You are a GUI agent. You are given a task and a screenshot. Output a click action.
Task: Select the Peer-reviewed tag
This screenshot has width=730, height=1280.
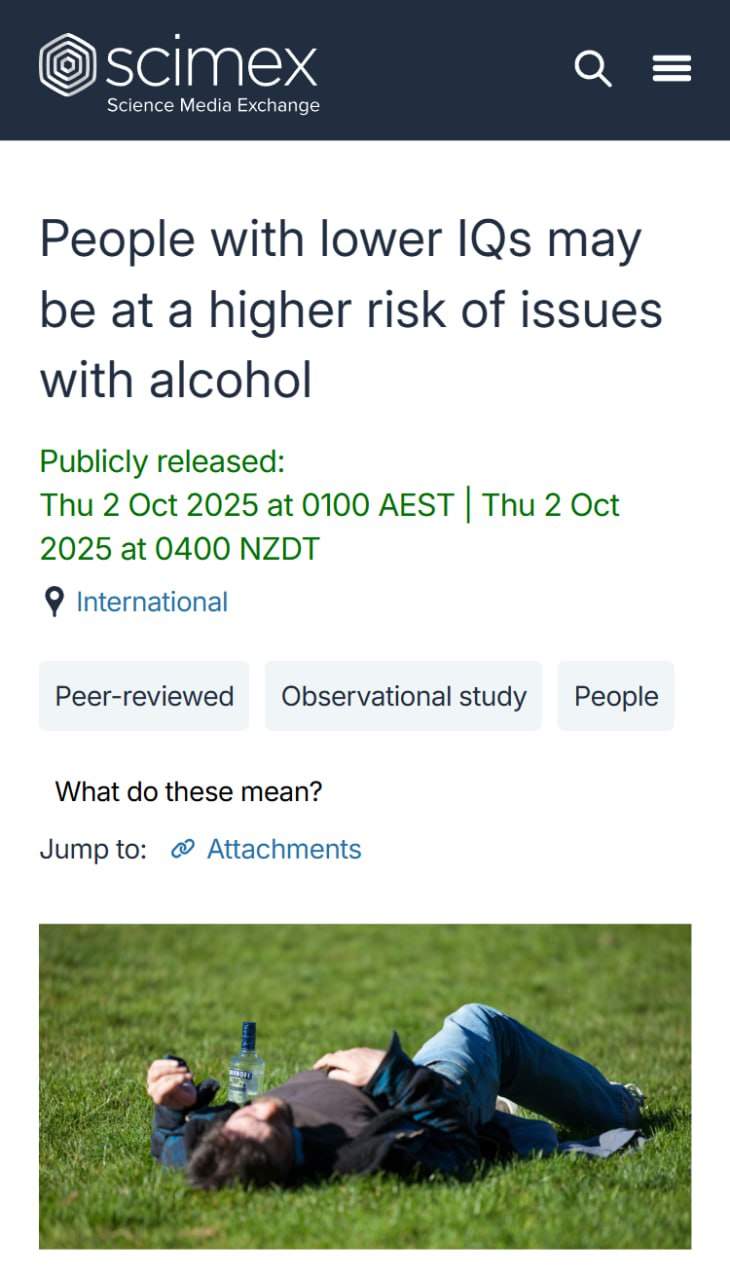point(144,696)
